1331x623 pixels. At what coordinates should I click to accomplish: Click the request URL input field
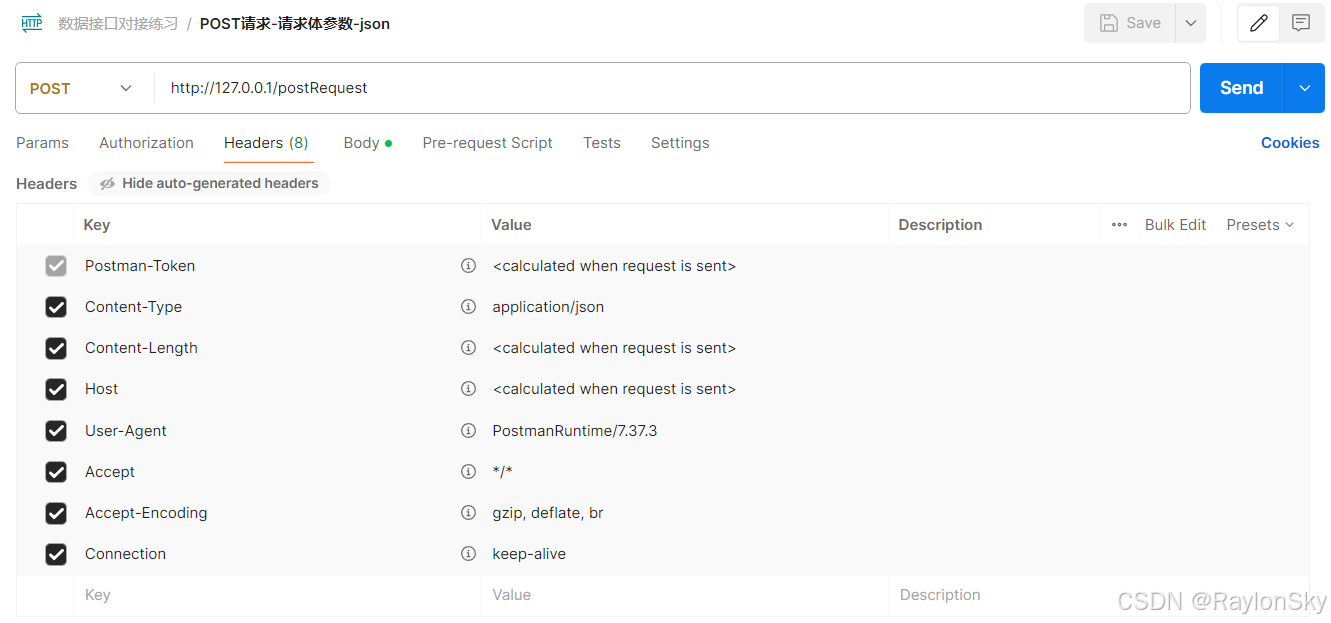(x=670, y=88)
